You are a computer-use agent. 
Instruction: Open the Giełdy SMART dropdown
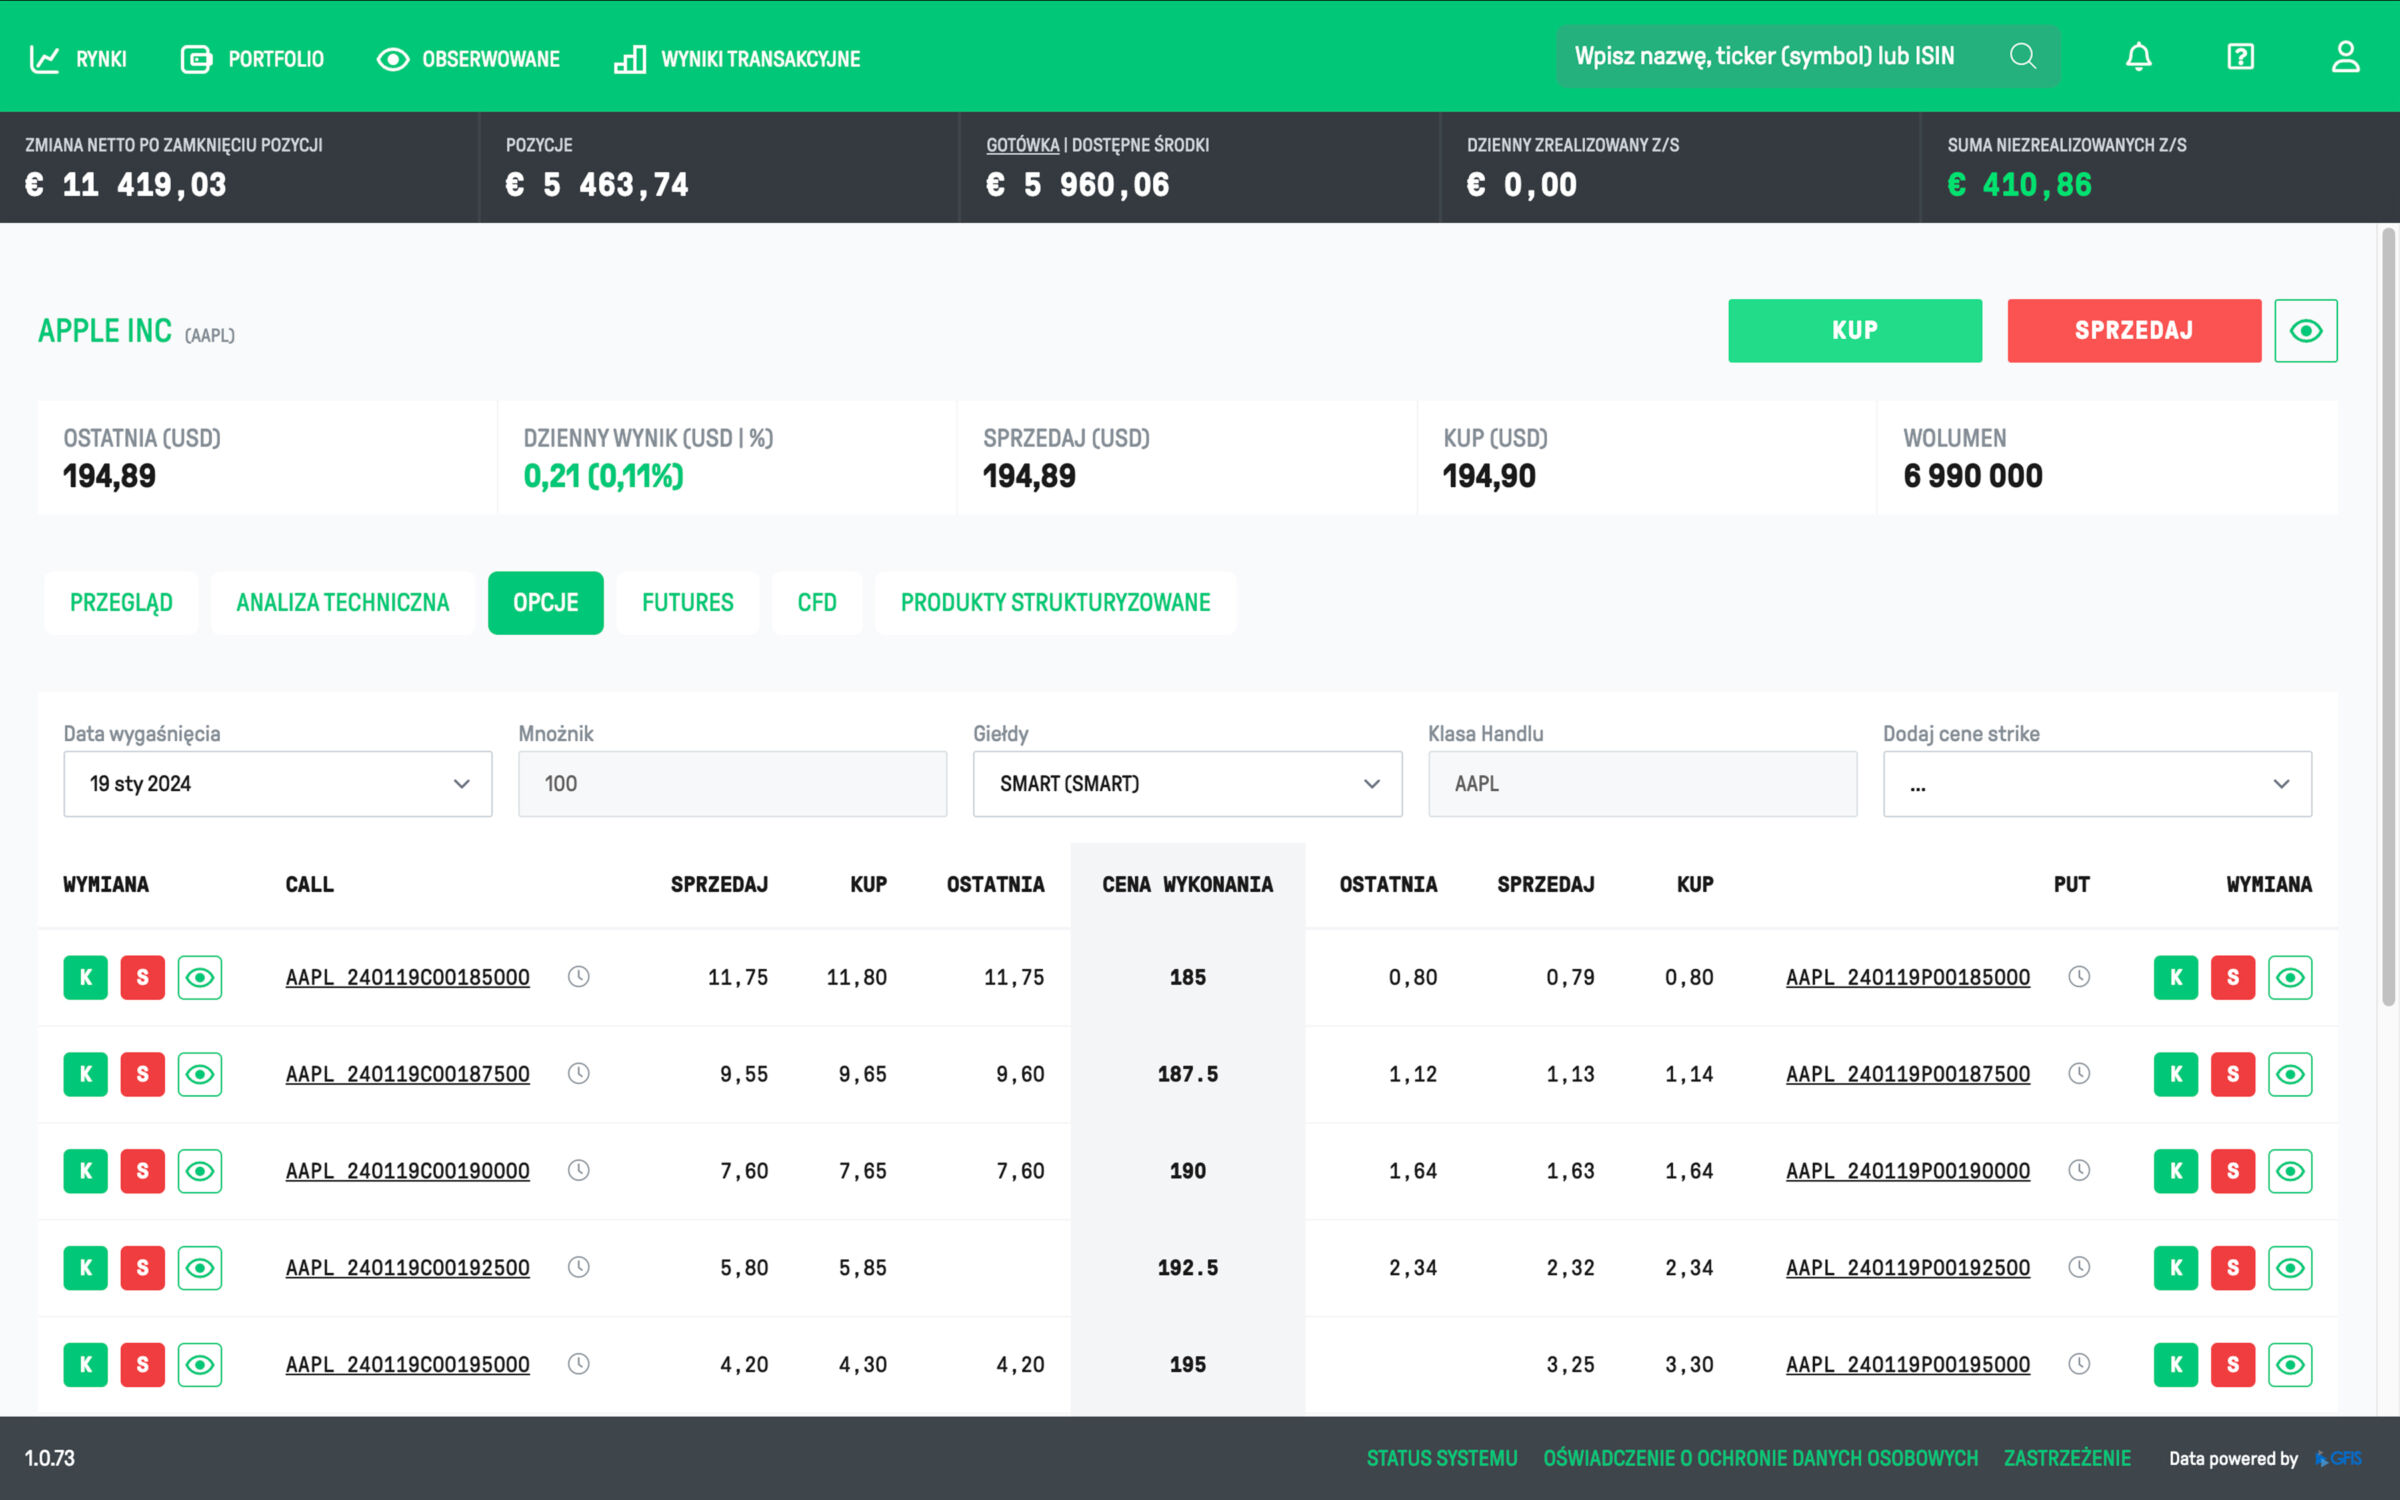[x=1187, y=784]
